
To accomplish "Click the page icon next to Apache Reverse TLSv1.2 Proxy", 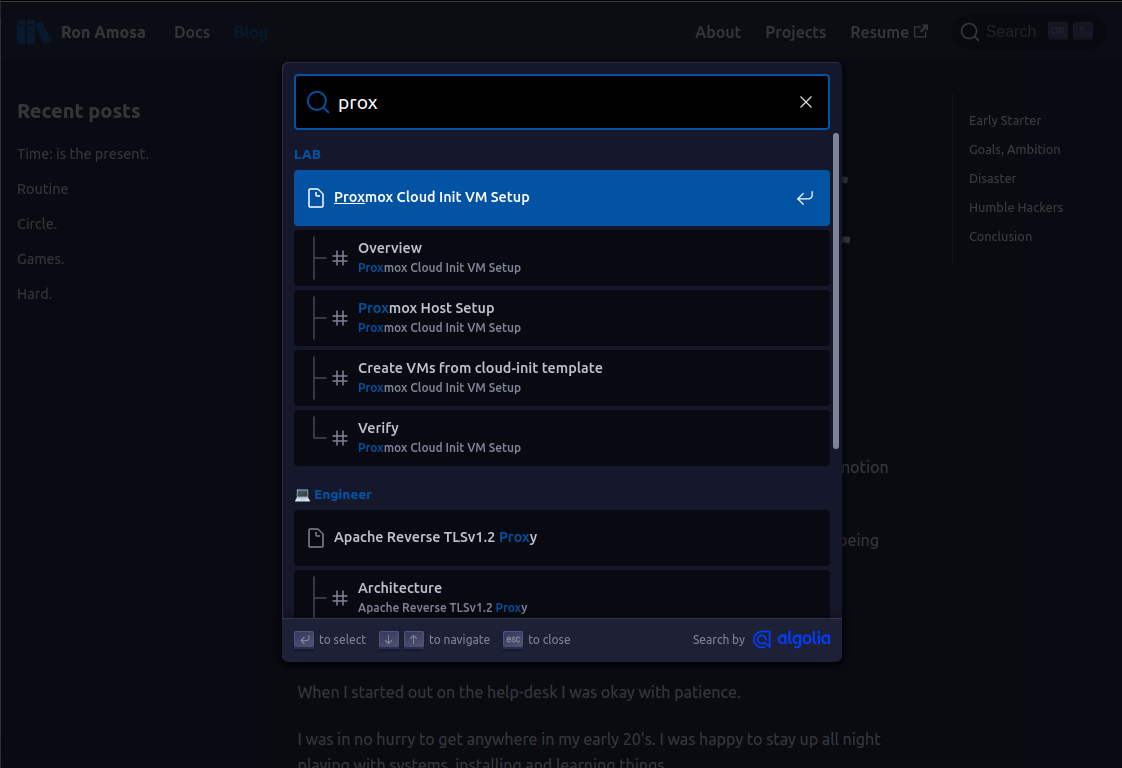I will click(315, 537).
